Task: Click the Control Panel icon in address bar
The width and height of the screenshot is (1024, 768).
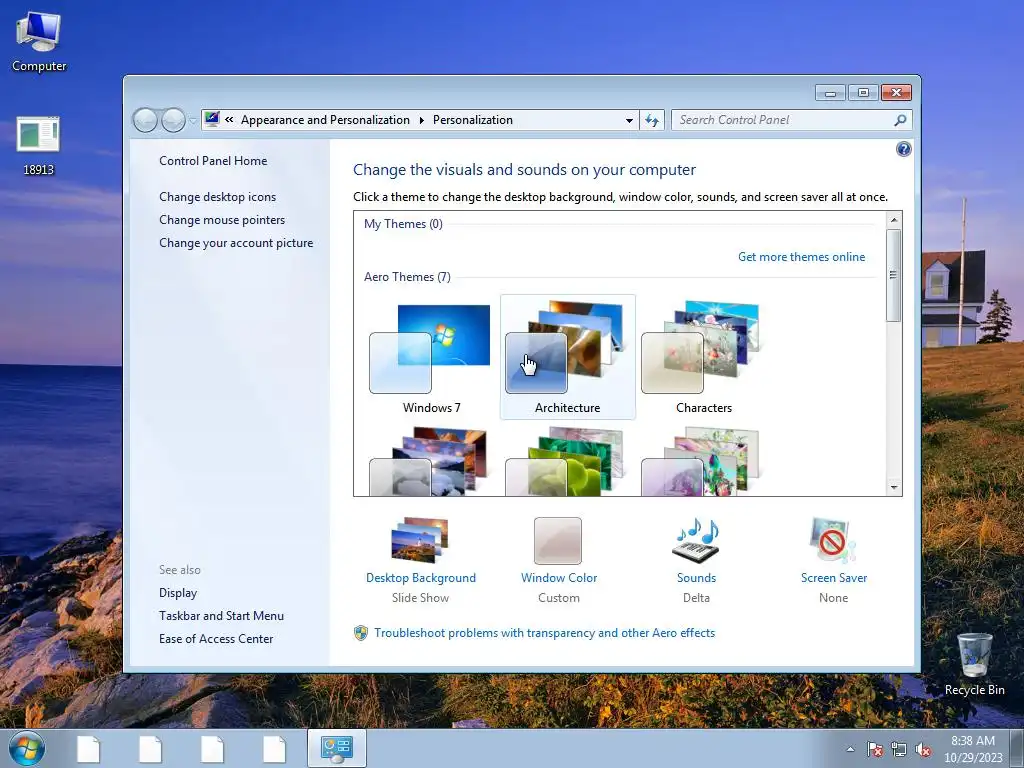Action: (212, 120)
